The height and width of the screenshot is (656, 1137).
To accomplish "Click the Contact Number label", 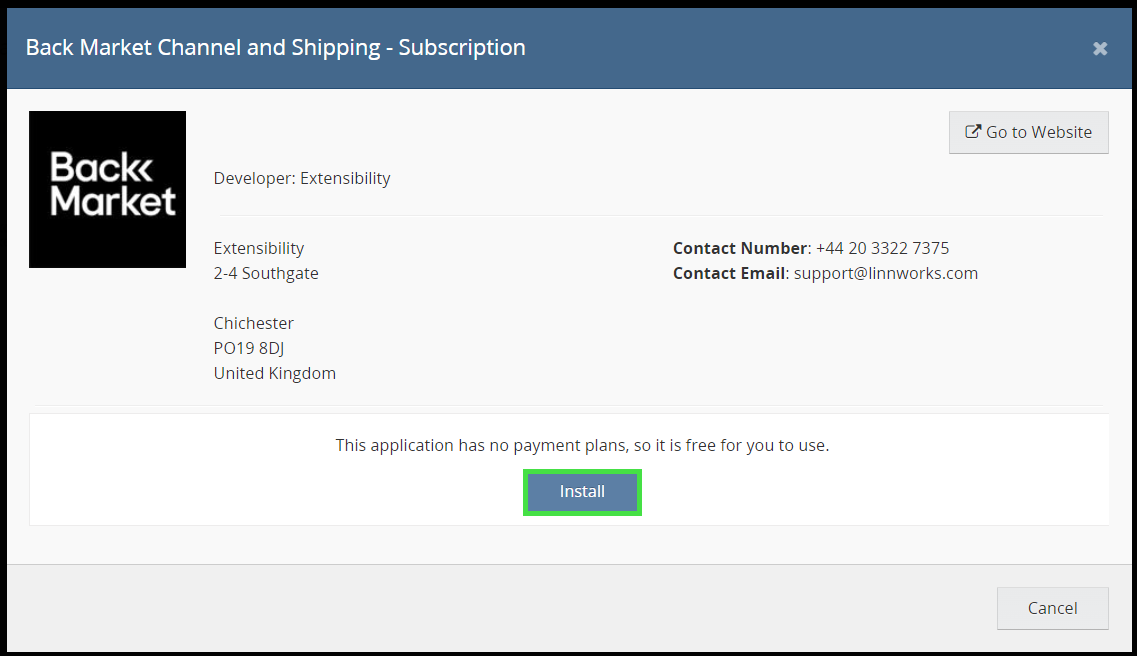I will click(x=740, y=248).
